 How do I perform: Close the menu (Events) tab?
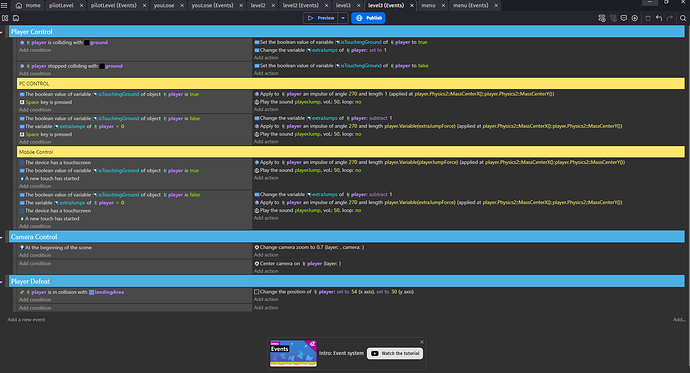[496, 5]
